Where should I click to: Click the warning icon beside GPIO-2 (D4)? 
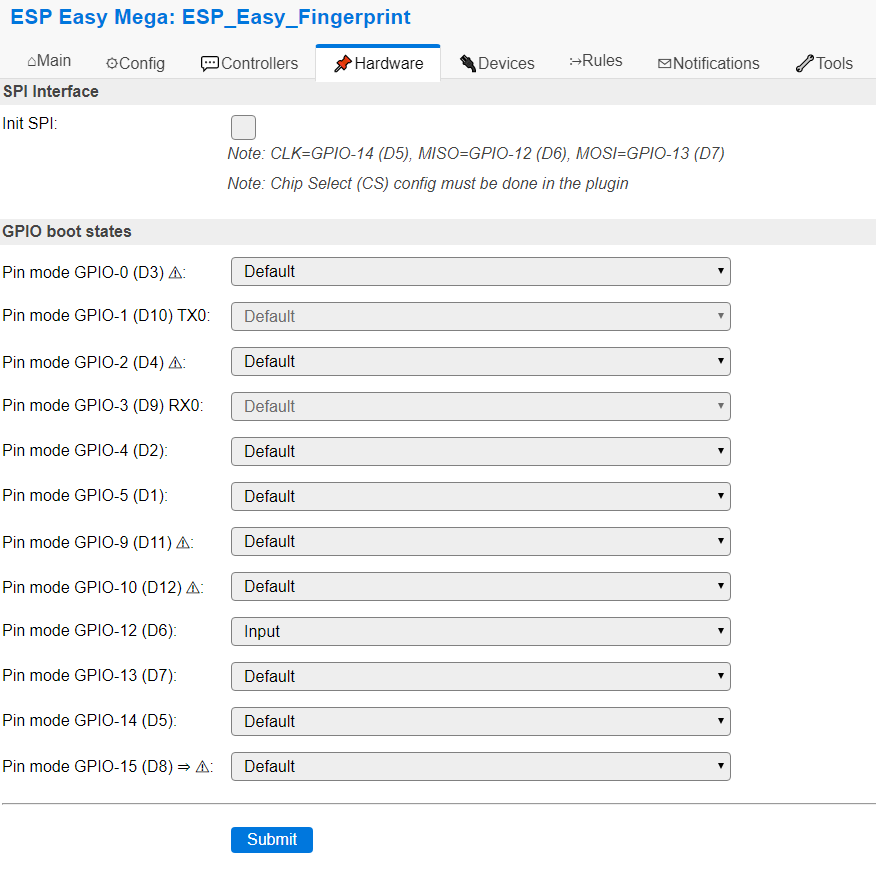click(x=176, y=362)
